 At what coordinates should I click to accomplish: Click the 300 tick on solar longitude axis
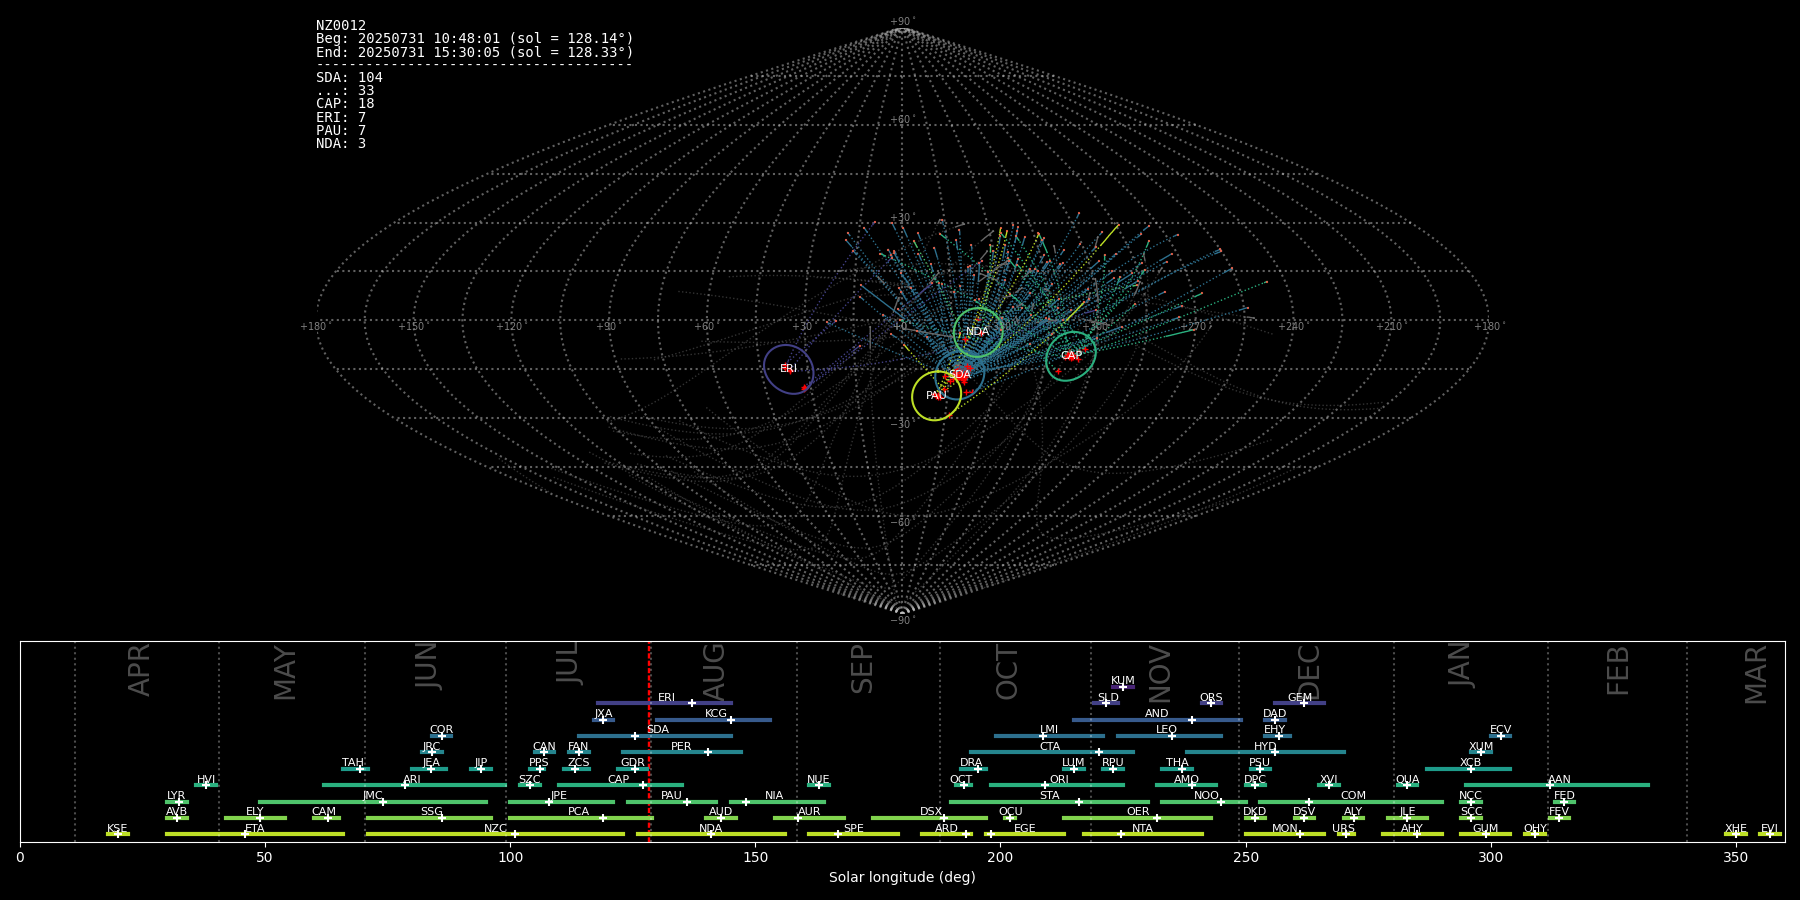tap(1490, 857)
